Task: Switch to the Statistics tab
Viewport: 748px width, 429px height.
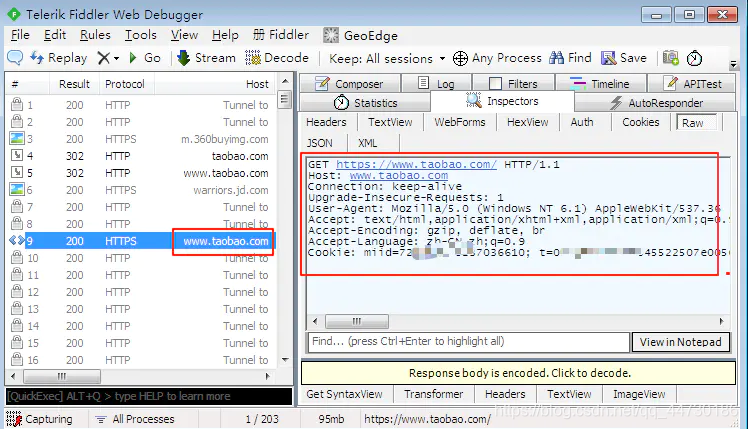Action: tap(365, 103)
